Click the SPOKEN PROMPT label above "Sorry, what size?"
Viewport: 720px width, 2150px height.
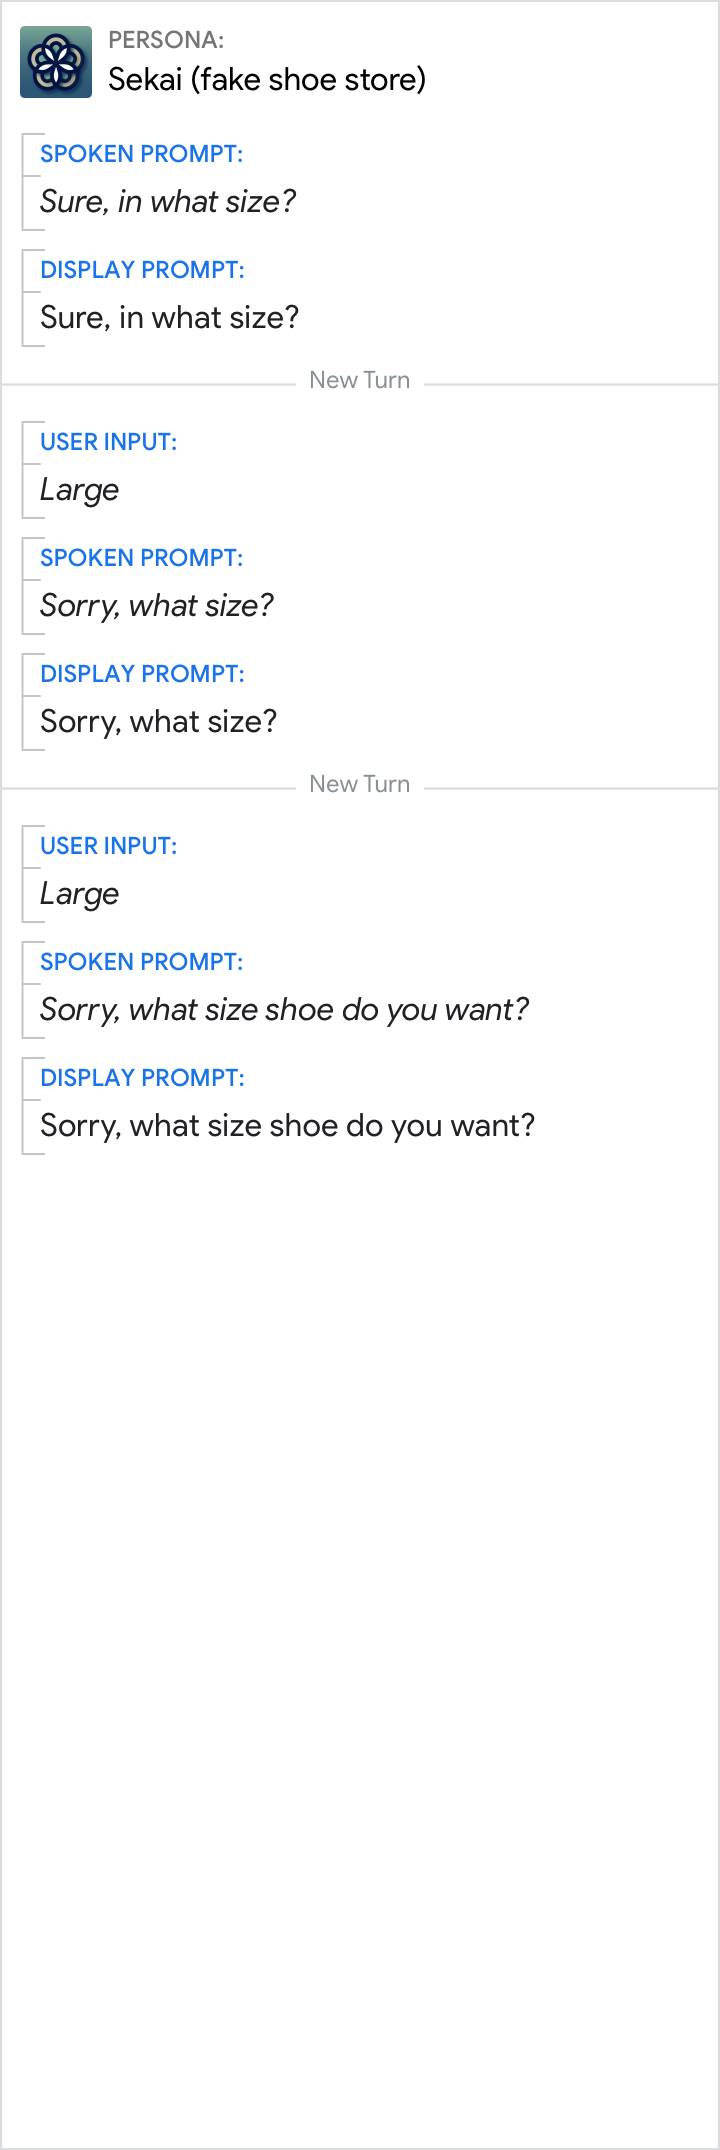point(141,558)
